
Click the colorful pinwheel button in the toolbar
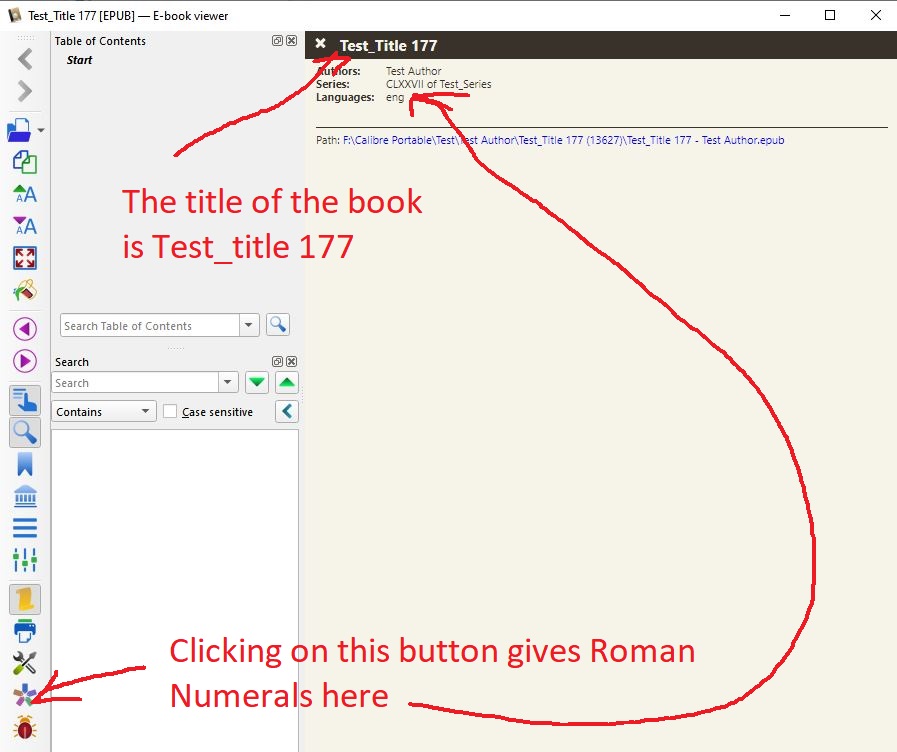[25, 696]
